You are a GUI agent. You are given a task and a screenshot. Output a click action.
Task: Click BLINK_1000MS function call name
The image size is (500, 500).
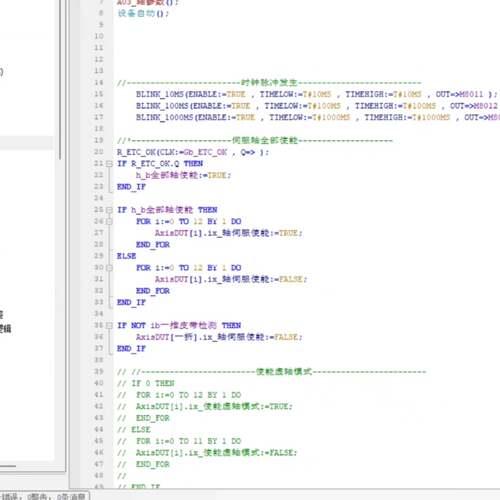pos(165,117)
